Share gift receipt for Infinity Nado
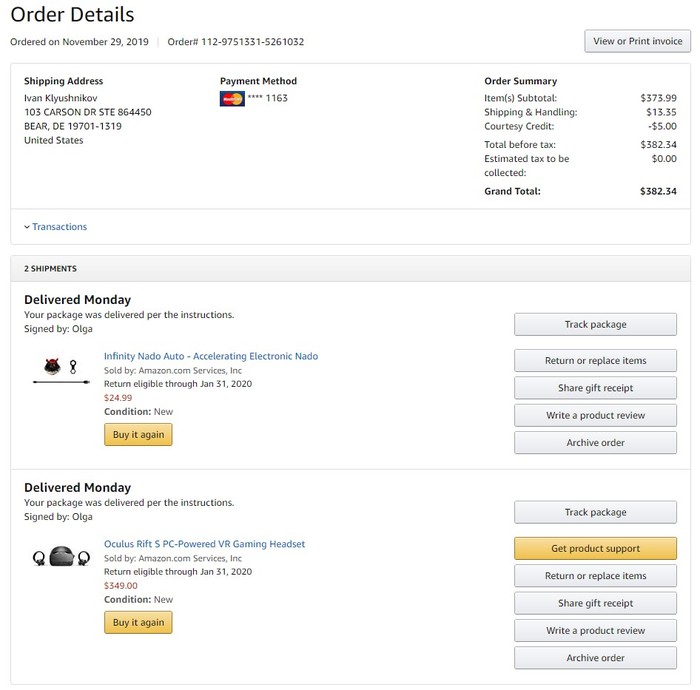This screenshot has height=690, width=700. (x=595, y=388)
